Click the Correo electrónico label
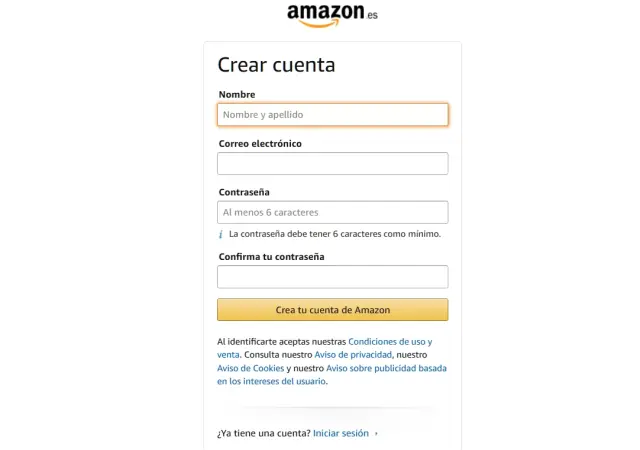Viewport: 640px width, 450px height. (260, 144)
